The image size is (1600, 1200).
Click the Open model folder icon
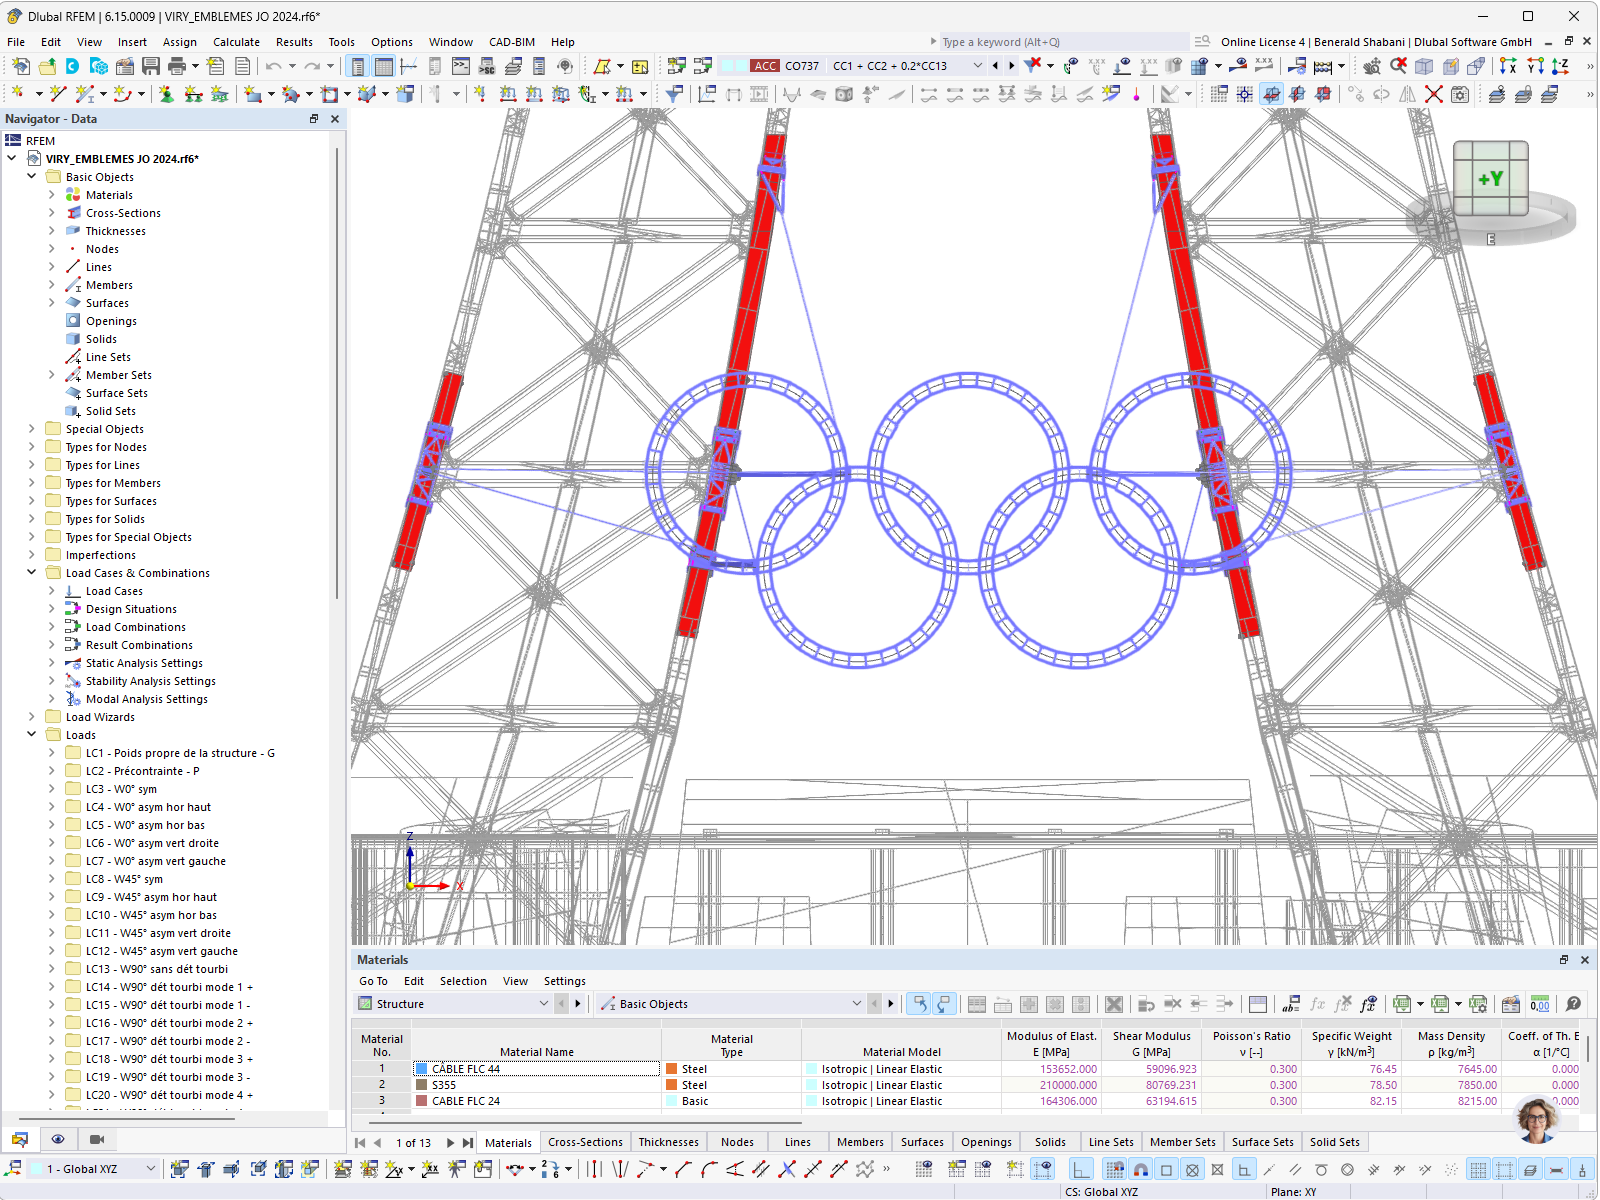[x=47, y=66]
